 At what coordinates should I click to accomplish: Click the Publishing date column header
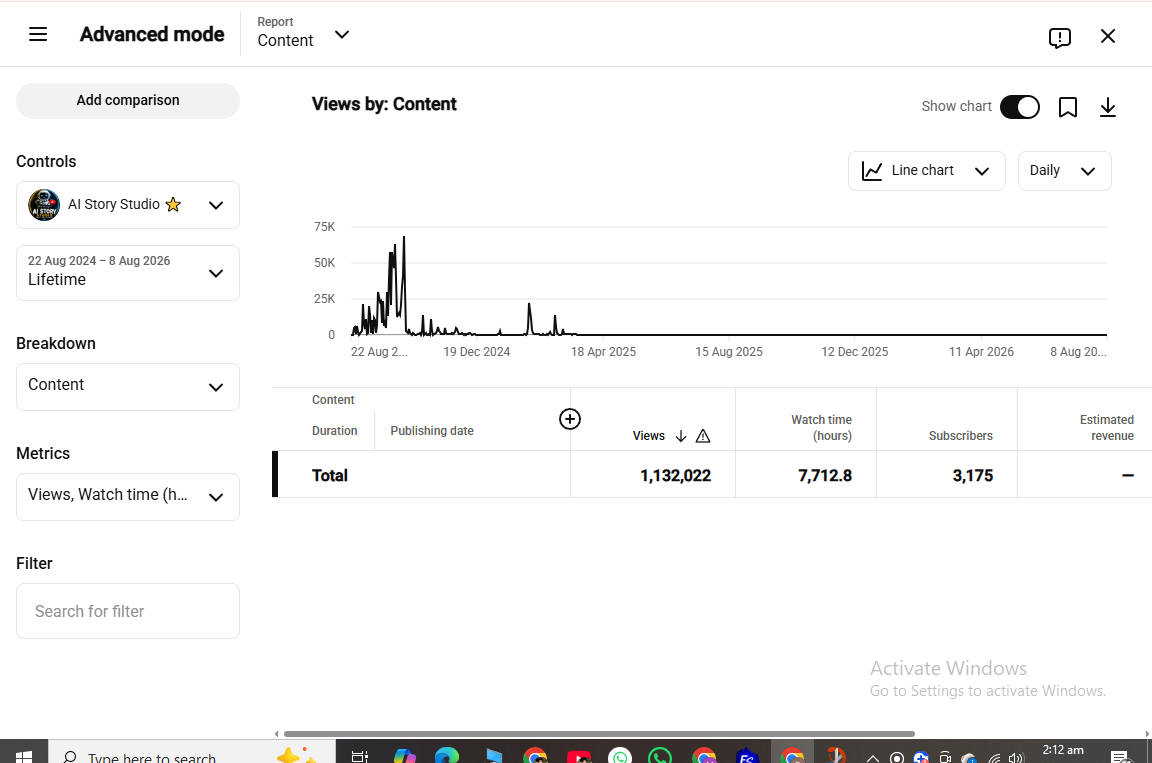pos(432,431)
